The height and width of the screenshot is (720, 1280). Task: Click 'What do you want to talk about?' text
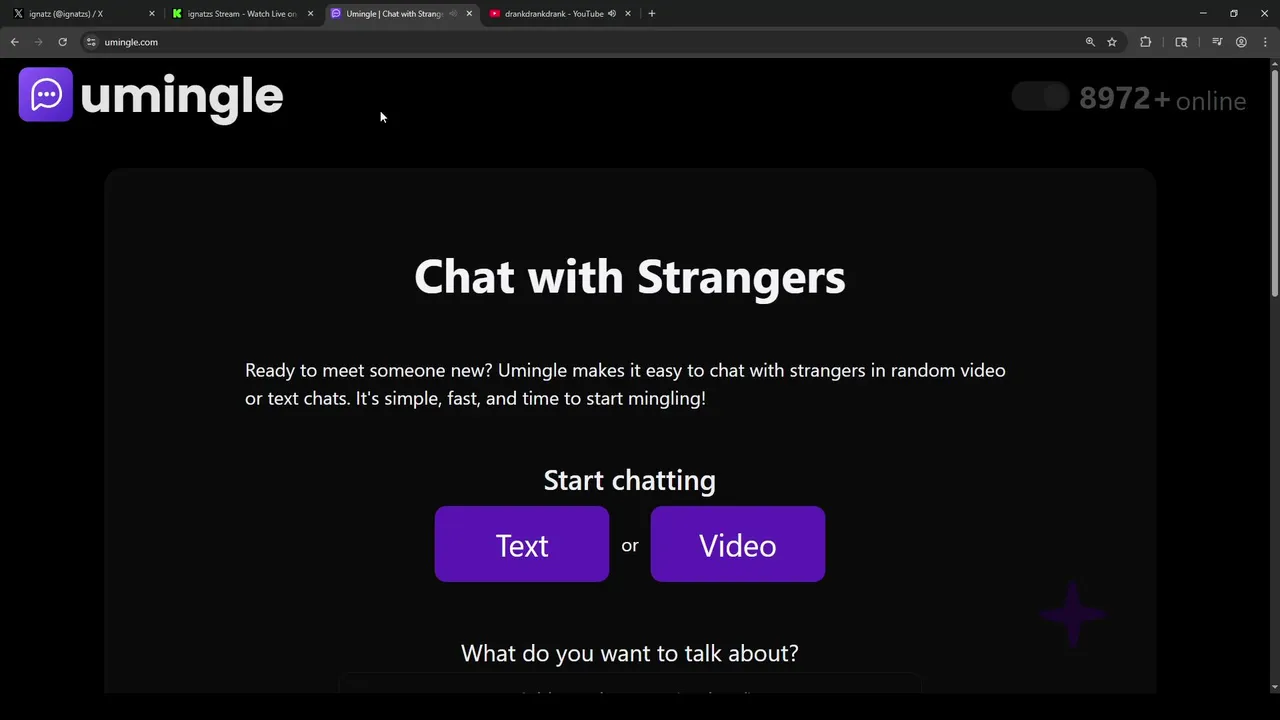630,653
